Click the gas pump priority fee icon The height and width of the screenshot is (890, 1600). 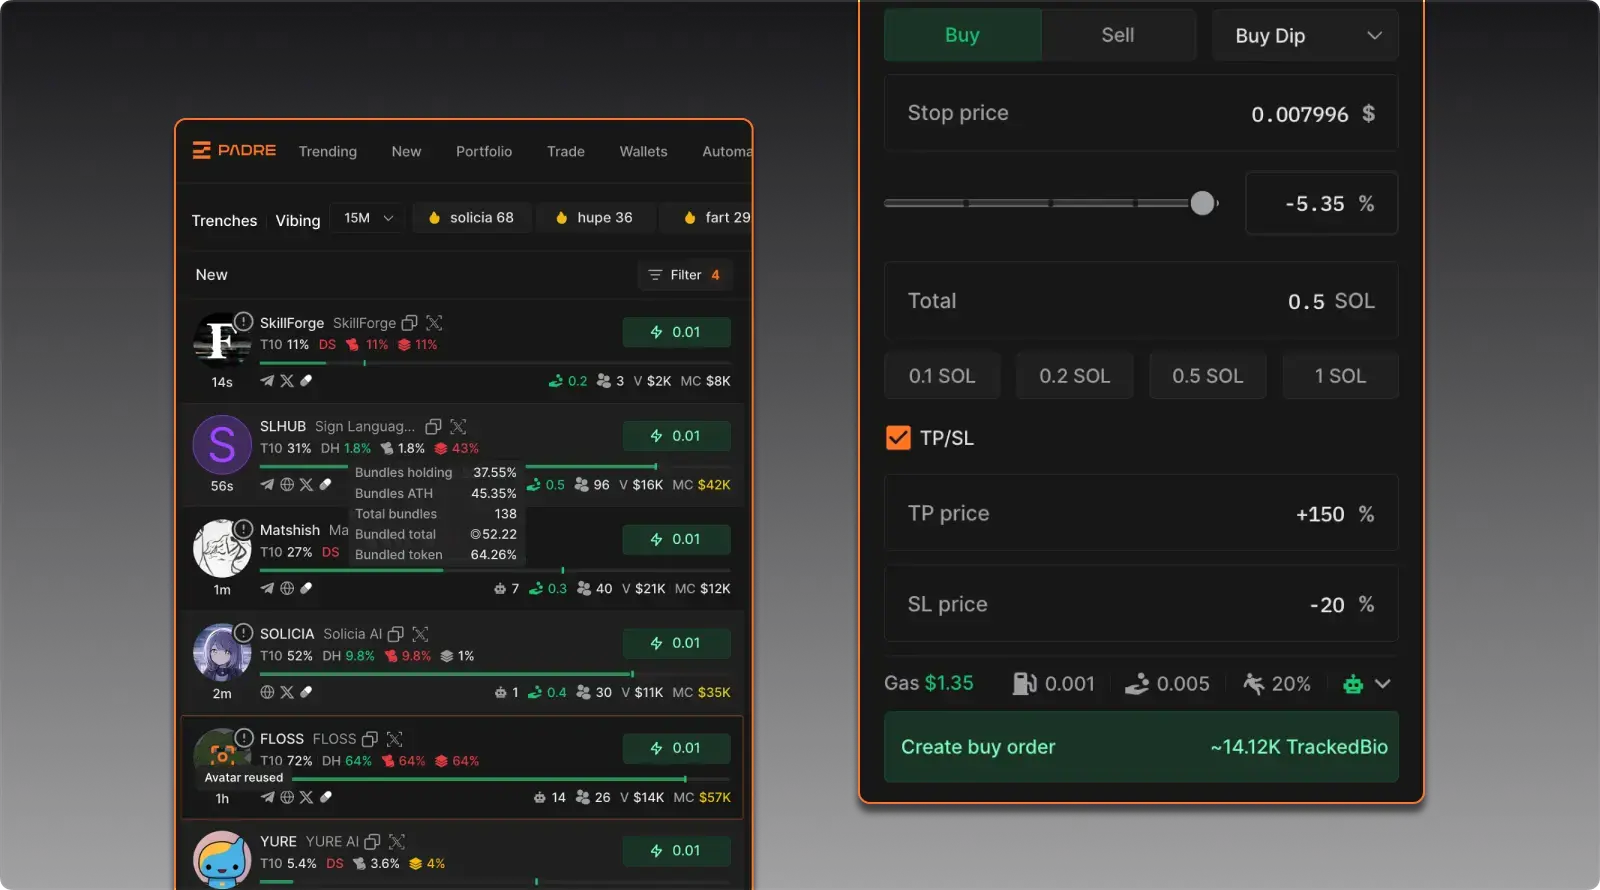[x=1024, y=684]
